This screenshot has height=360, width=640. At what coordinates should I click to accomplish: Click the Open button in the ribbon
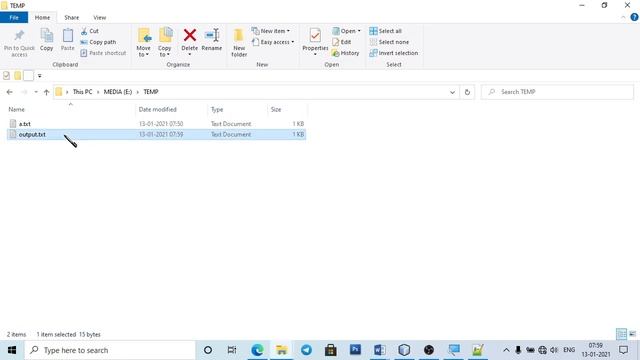pyautogui.click(x=344, y=31)
